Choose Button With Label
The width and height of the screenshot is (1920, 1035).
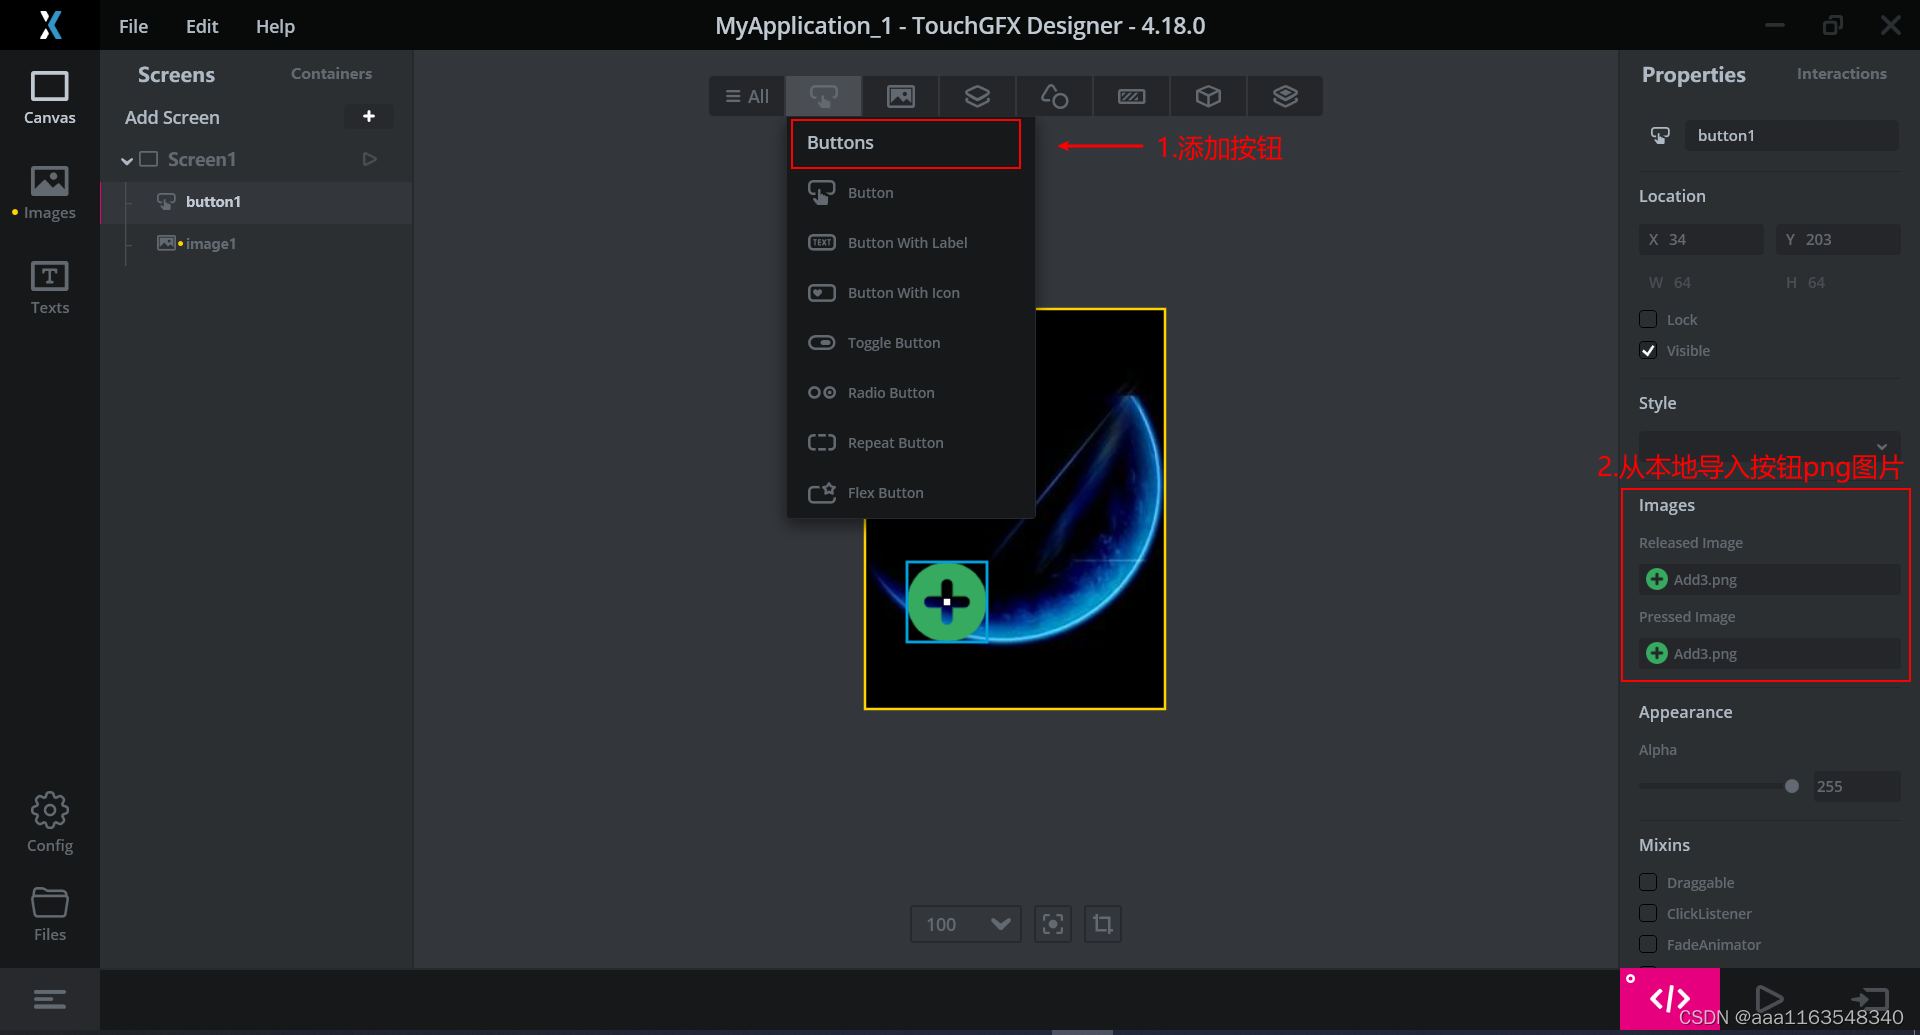910,242
